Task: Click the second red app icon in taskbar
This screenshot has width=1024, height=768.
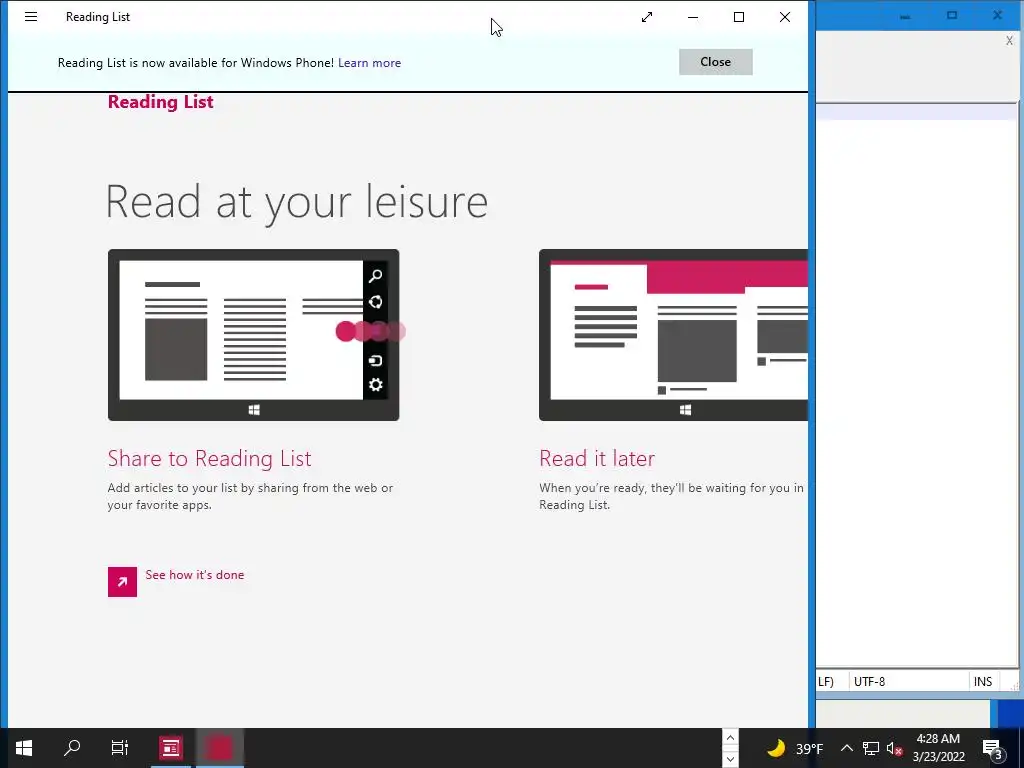Action: 219,748
